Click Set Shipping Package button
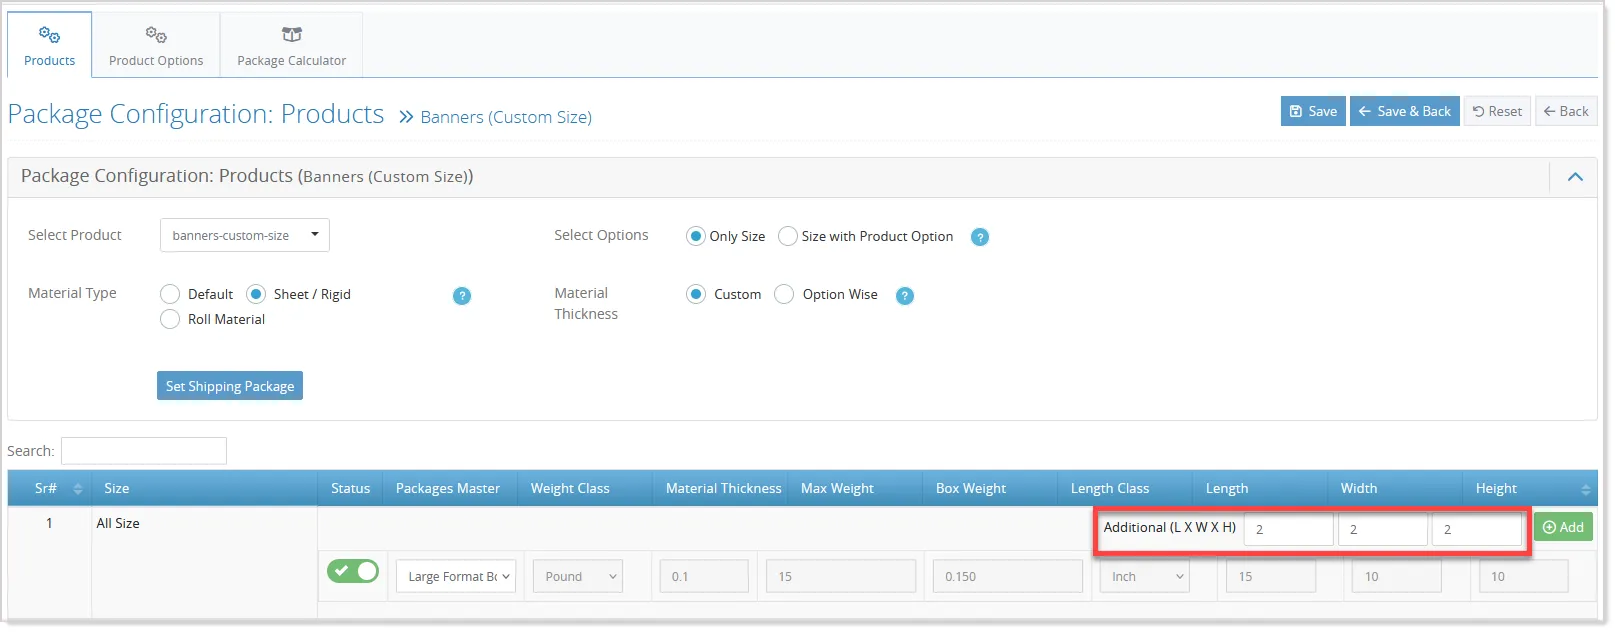1615x632 pixels. pos(230,386)
